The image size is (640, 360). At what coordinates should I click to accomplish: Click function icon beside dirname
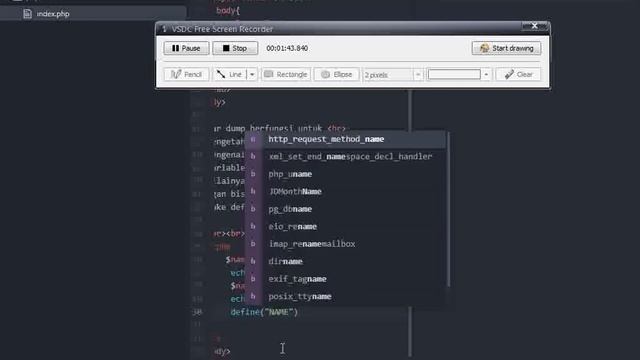(x=253, y=261)
